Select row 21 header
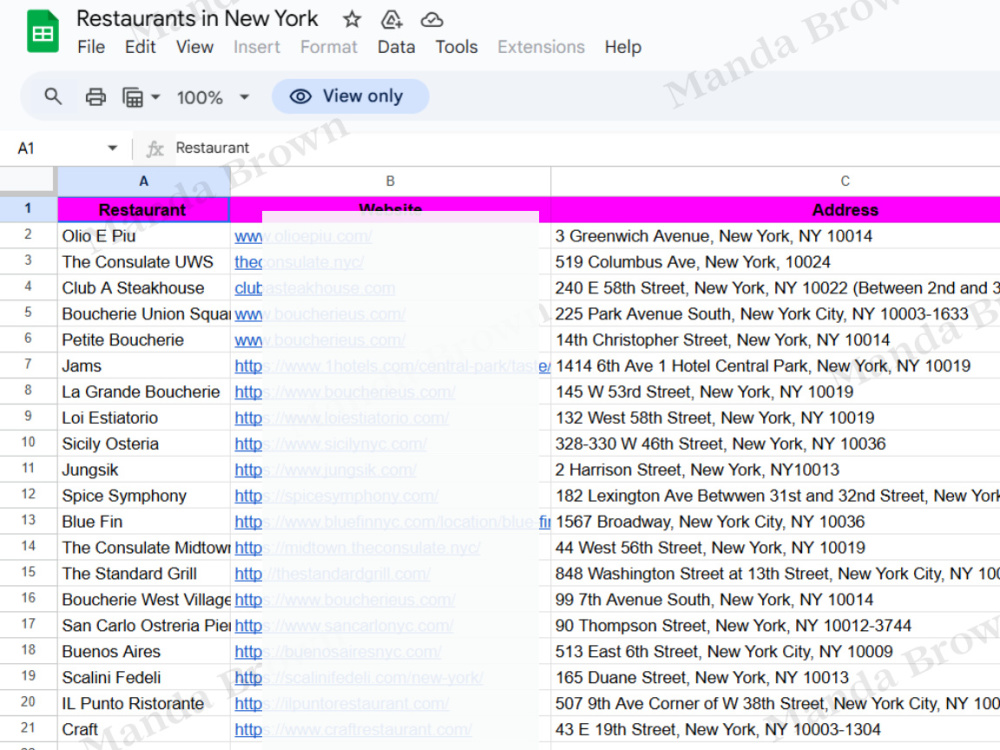This screenshot has width=1000, height=750. point(28,728)
